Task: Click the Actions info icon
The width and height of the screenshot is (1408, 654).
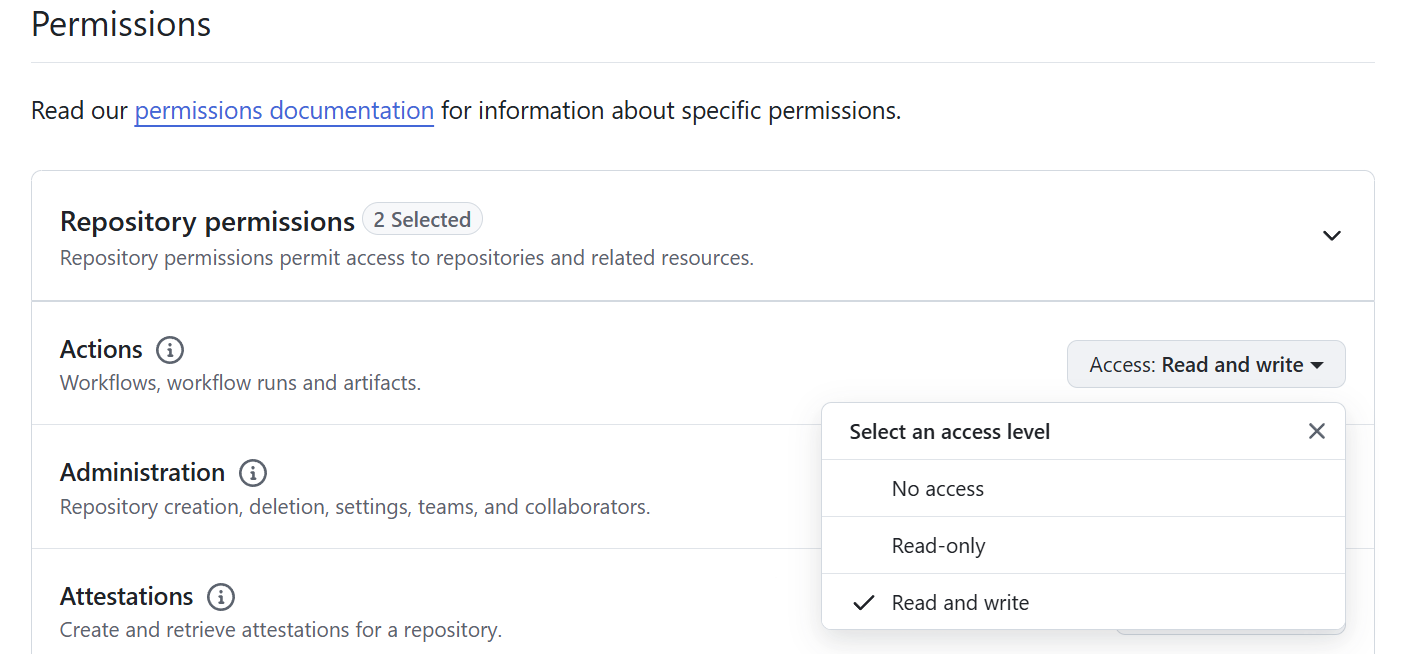Action: pyautogui.click(x=170, y=350)
